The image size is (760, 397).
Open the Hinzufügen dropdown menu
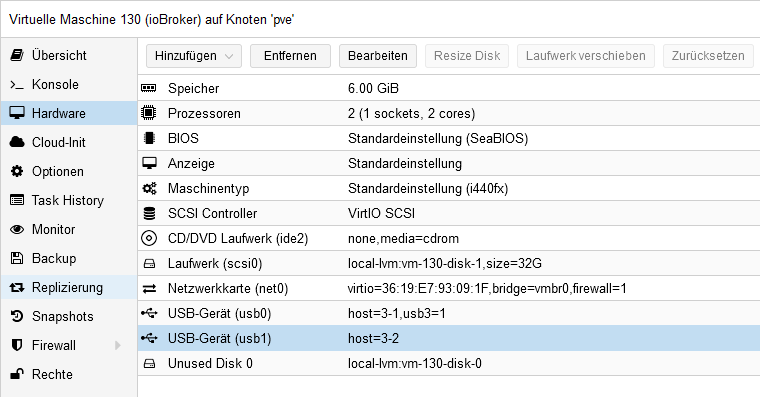pyautogui.click(x=194, y=56)
